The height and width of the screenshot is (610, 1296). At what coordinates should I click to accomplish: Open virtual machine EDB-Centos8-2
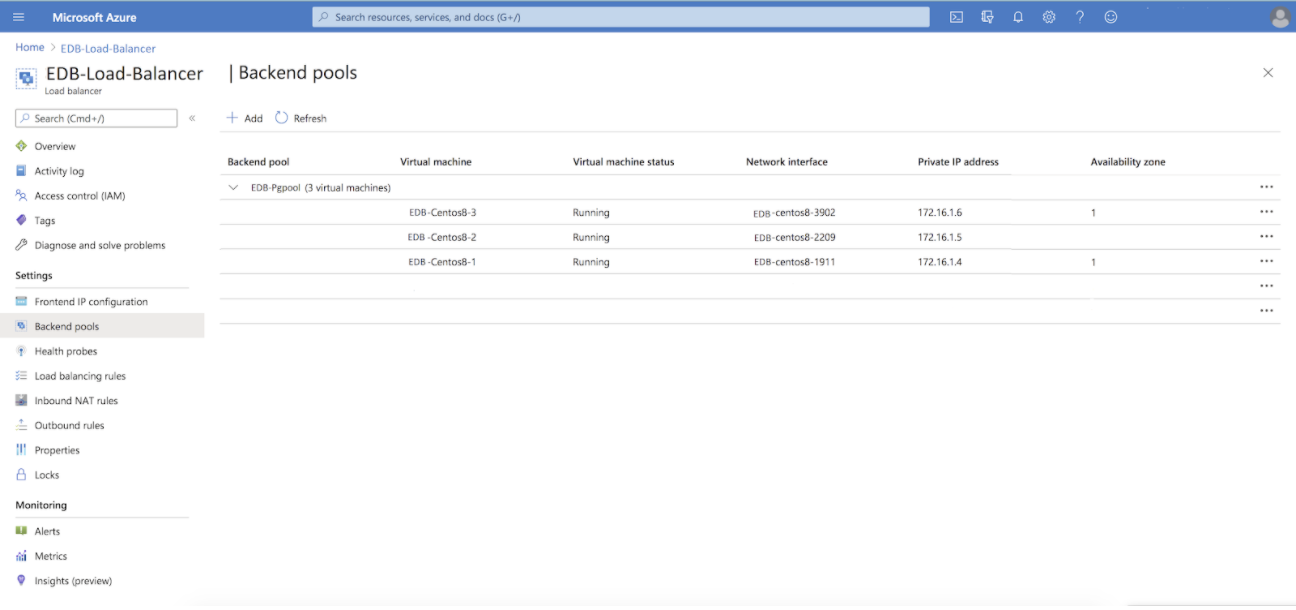click(x=442, y=237)
